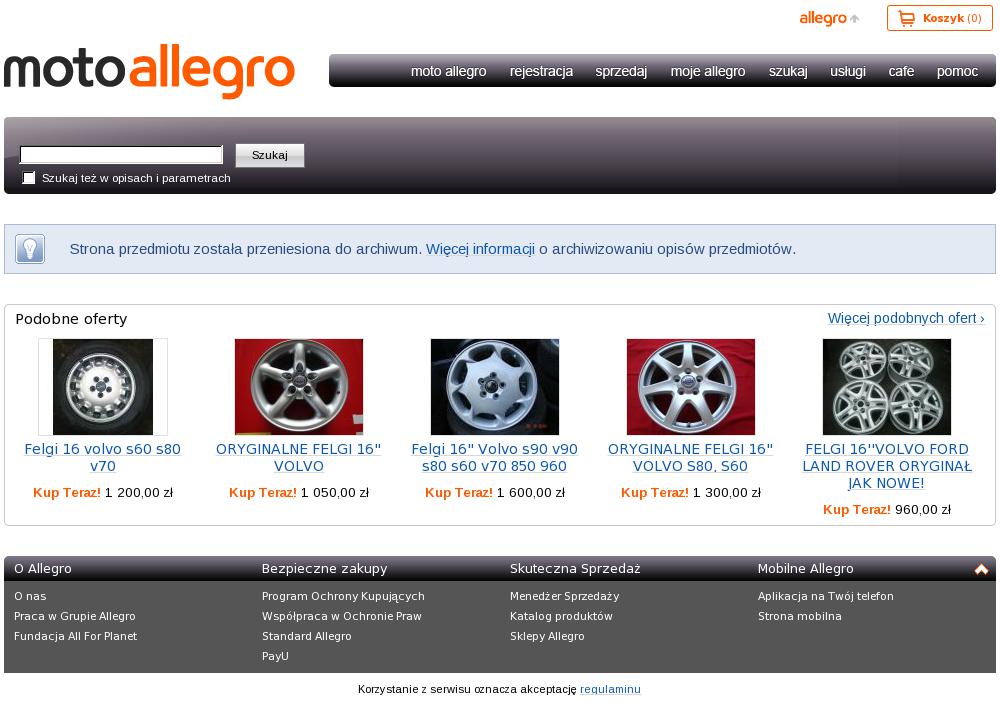Open Praca w Grupie Allegro link

[75, 616]
